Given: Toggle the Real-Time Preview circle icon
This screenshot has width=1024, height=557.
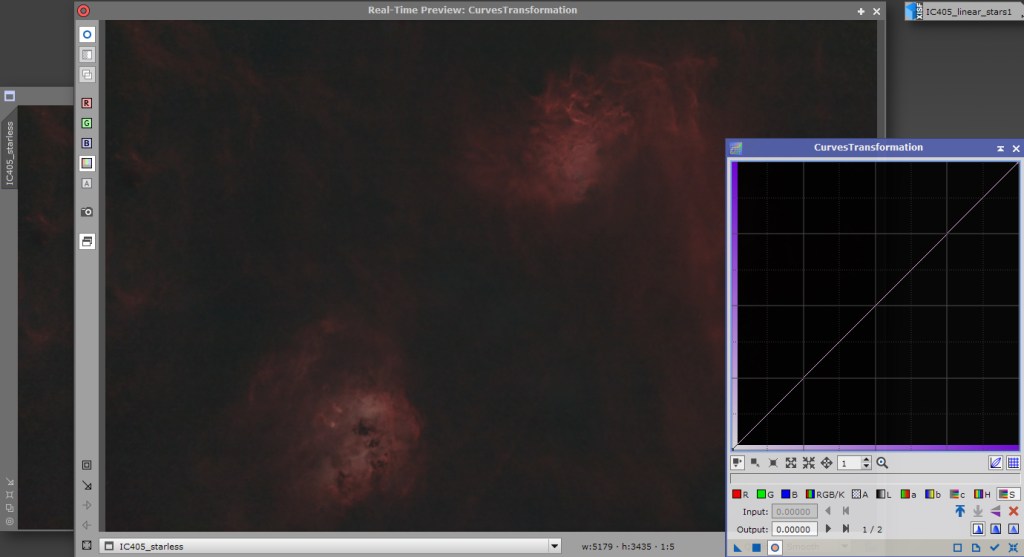Looking at the screenshot, I should (87, 34).
